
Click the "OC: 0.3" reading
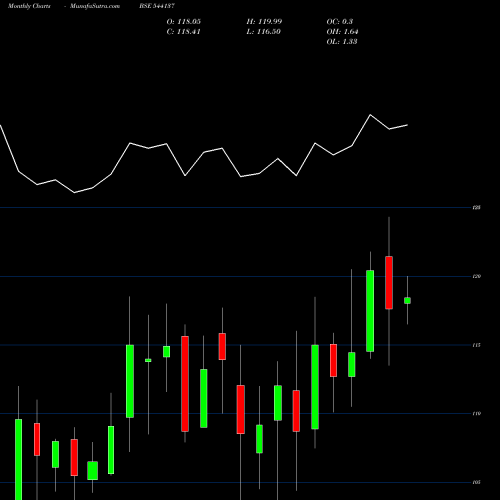340,22
